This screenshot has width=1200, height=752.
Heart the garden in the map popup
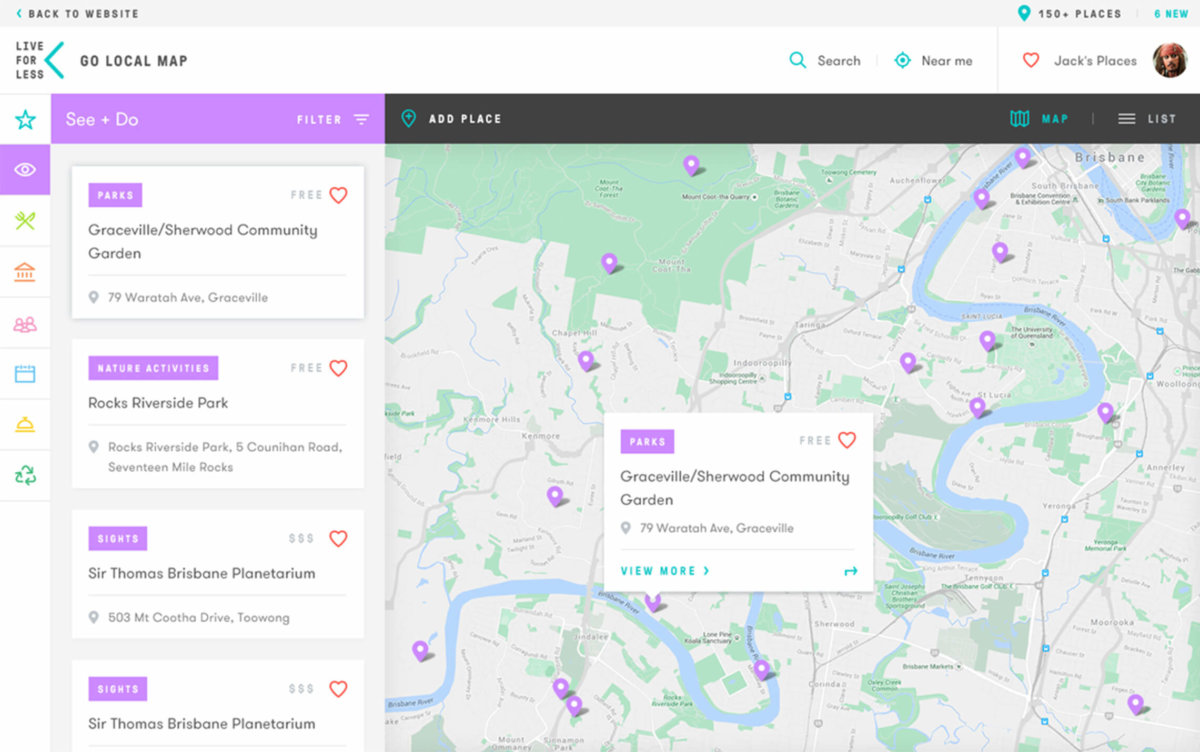tap(848, 440)
